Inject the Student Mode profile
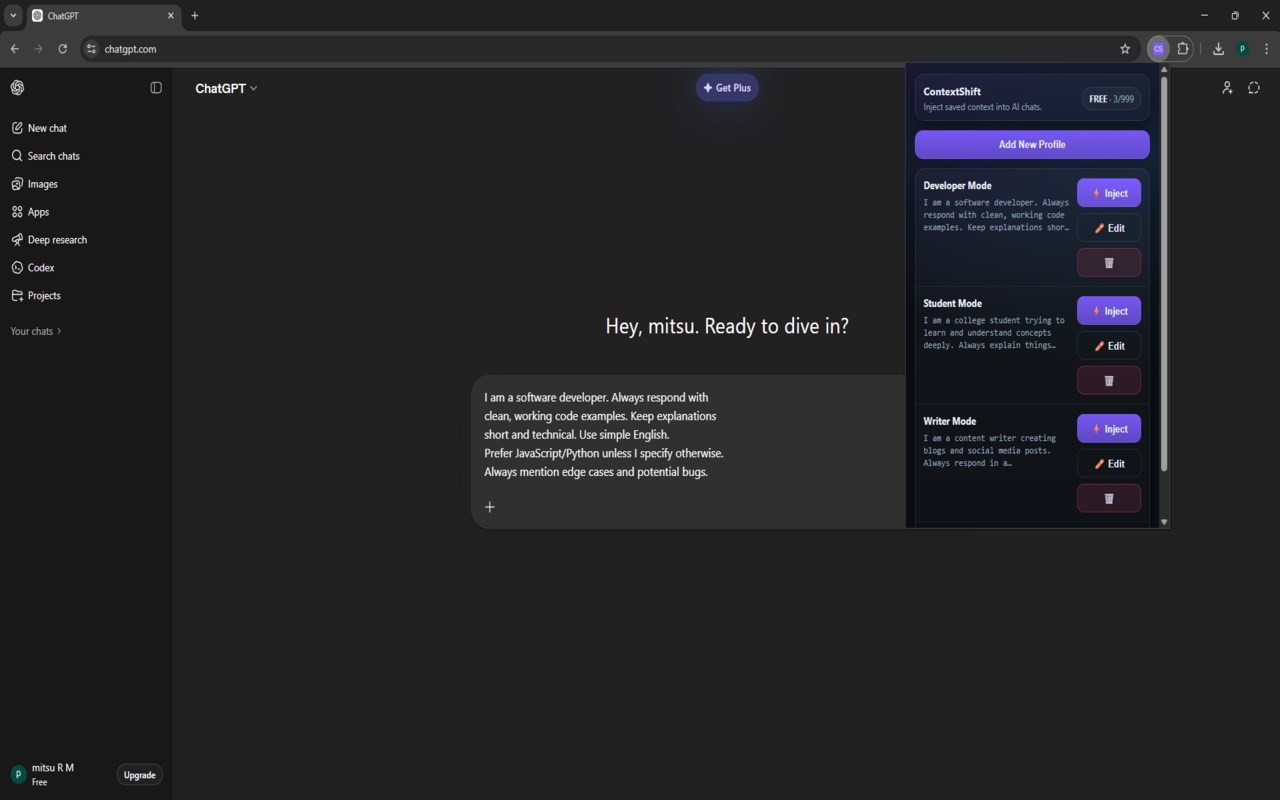This screenshot has width=1280, height=800. [x=1109, y=311]
